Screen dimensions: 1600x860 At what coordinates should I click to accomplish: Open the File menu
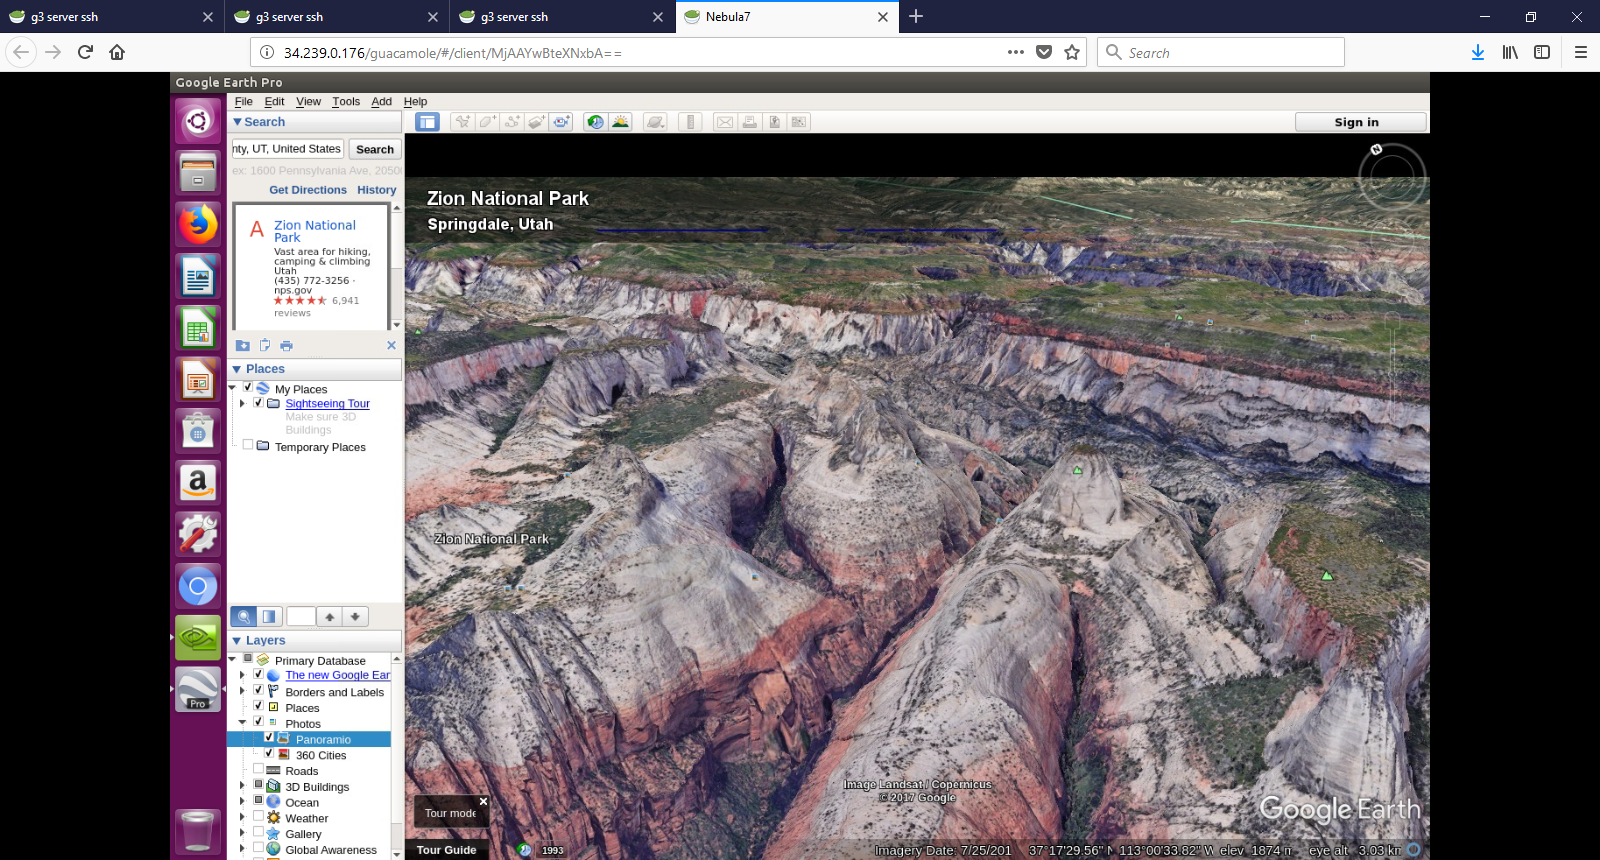click(243, 102)
